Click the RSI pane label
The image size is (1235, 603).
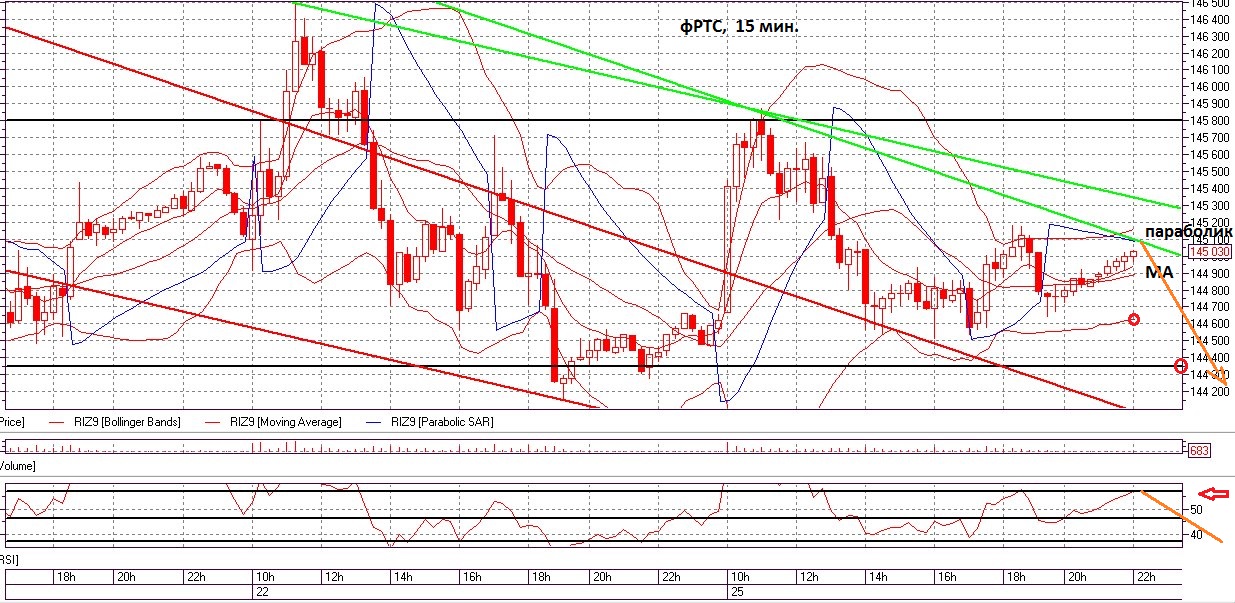point(9,561)
